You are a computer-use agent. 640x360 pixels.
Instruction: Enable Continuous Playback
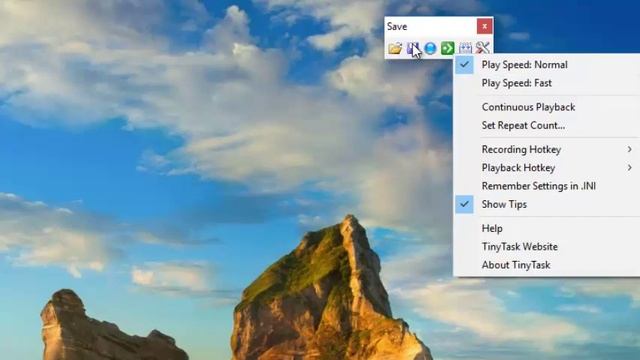click(x=547, y=107)
